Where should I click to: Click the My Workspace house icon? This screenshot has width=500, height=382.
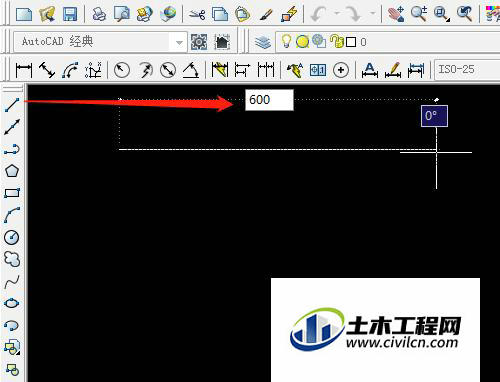222,42
